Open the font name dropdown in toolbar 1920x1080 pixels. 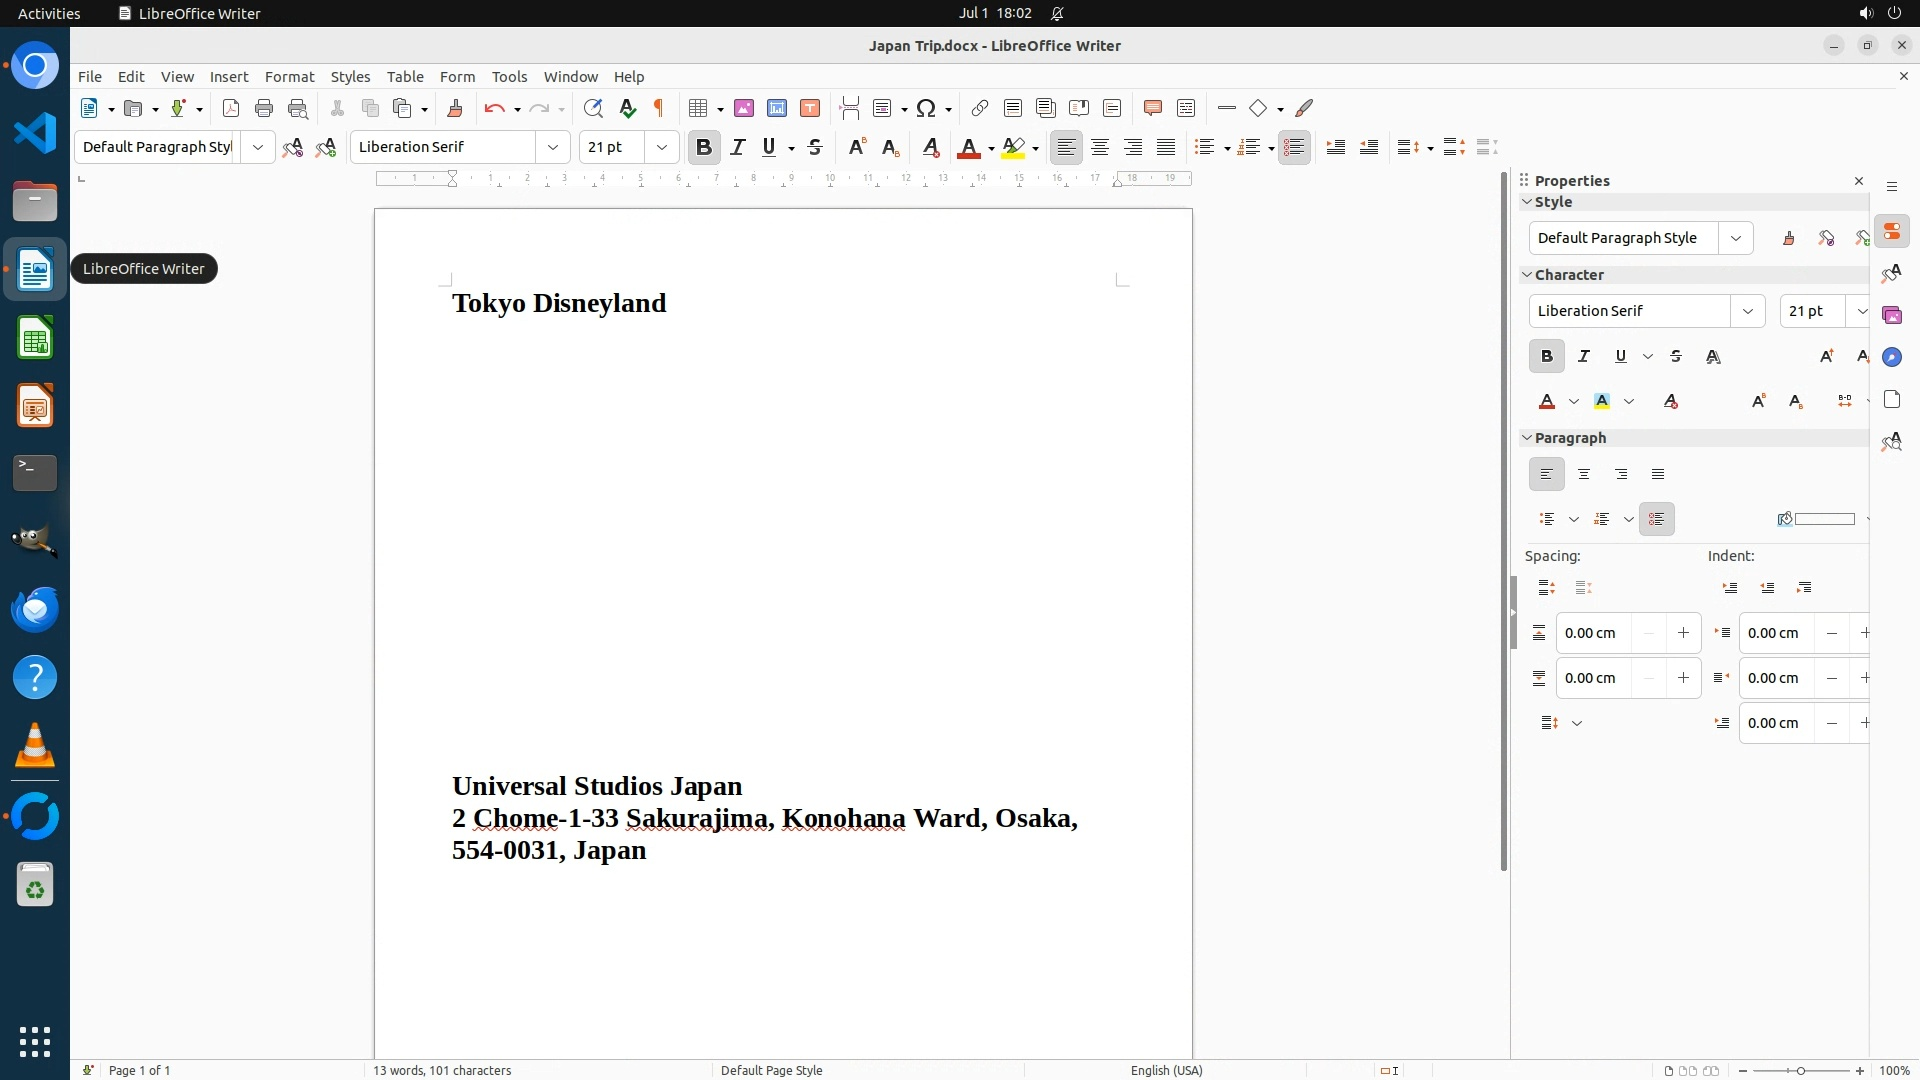[x=553, y=147]
